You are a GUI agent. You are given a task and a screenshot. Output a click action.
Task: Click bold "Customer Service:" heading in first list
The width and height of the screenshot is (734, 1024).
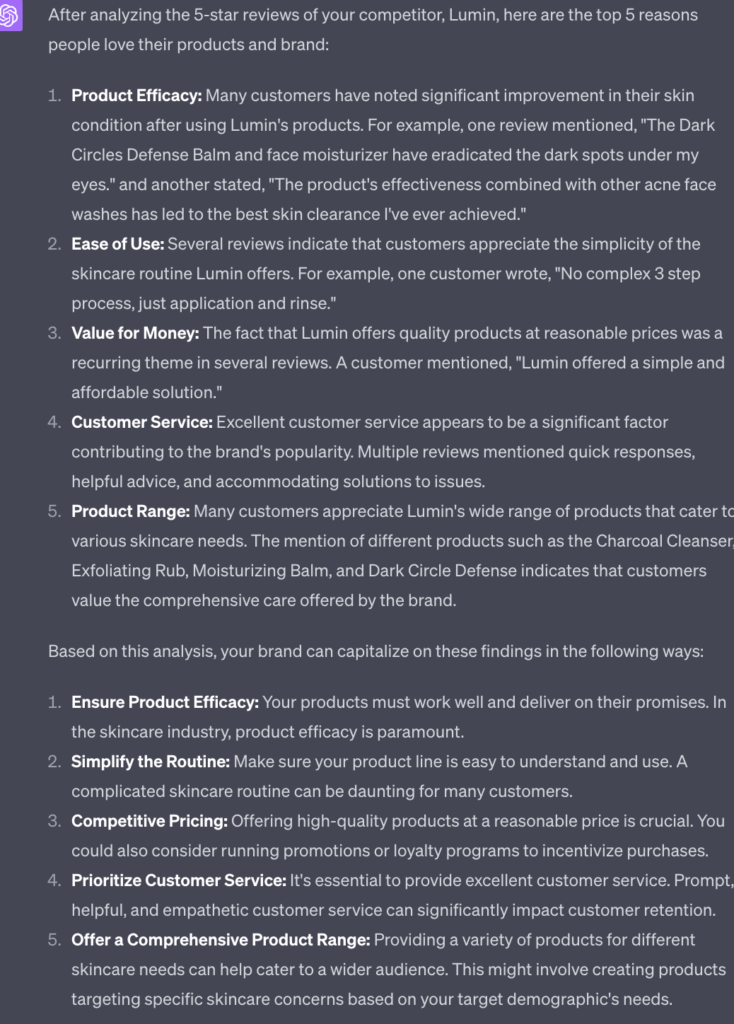click(142, 422)
